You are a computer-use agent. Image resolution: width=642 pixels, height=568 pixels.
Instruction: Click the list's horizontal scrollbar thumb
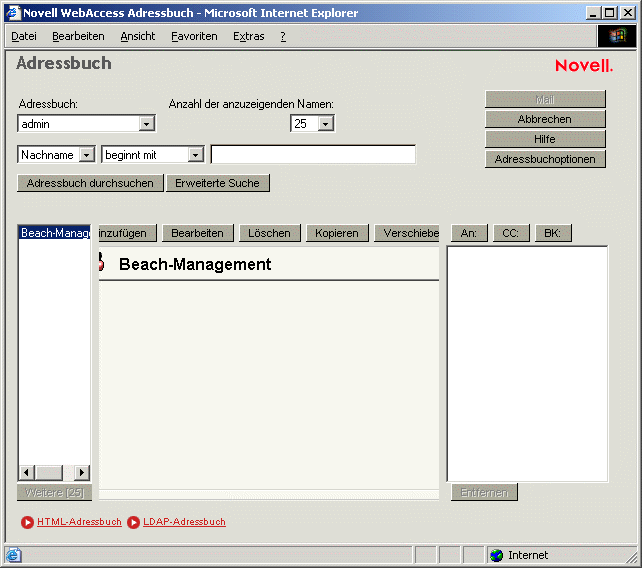coord(49,473)
